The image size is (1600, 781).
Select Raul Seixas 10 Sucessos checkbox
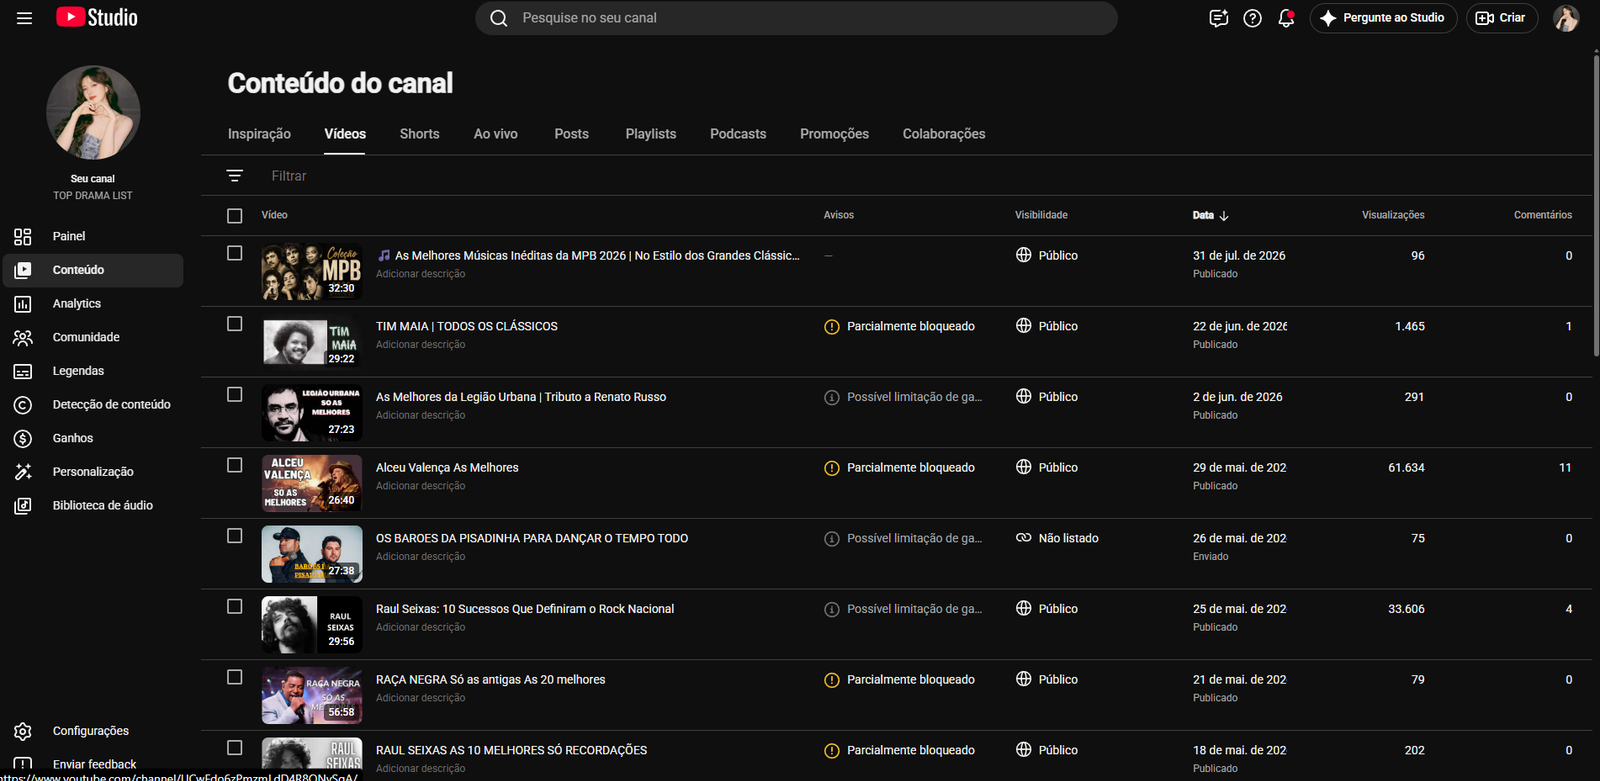(235, 607)
